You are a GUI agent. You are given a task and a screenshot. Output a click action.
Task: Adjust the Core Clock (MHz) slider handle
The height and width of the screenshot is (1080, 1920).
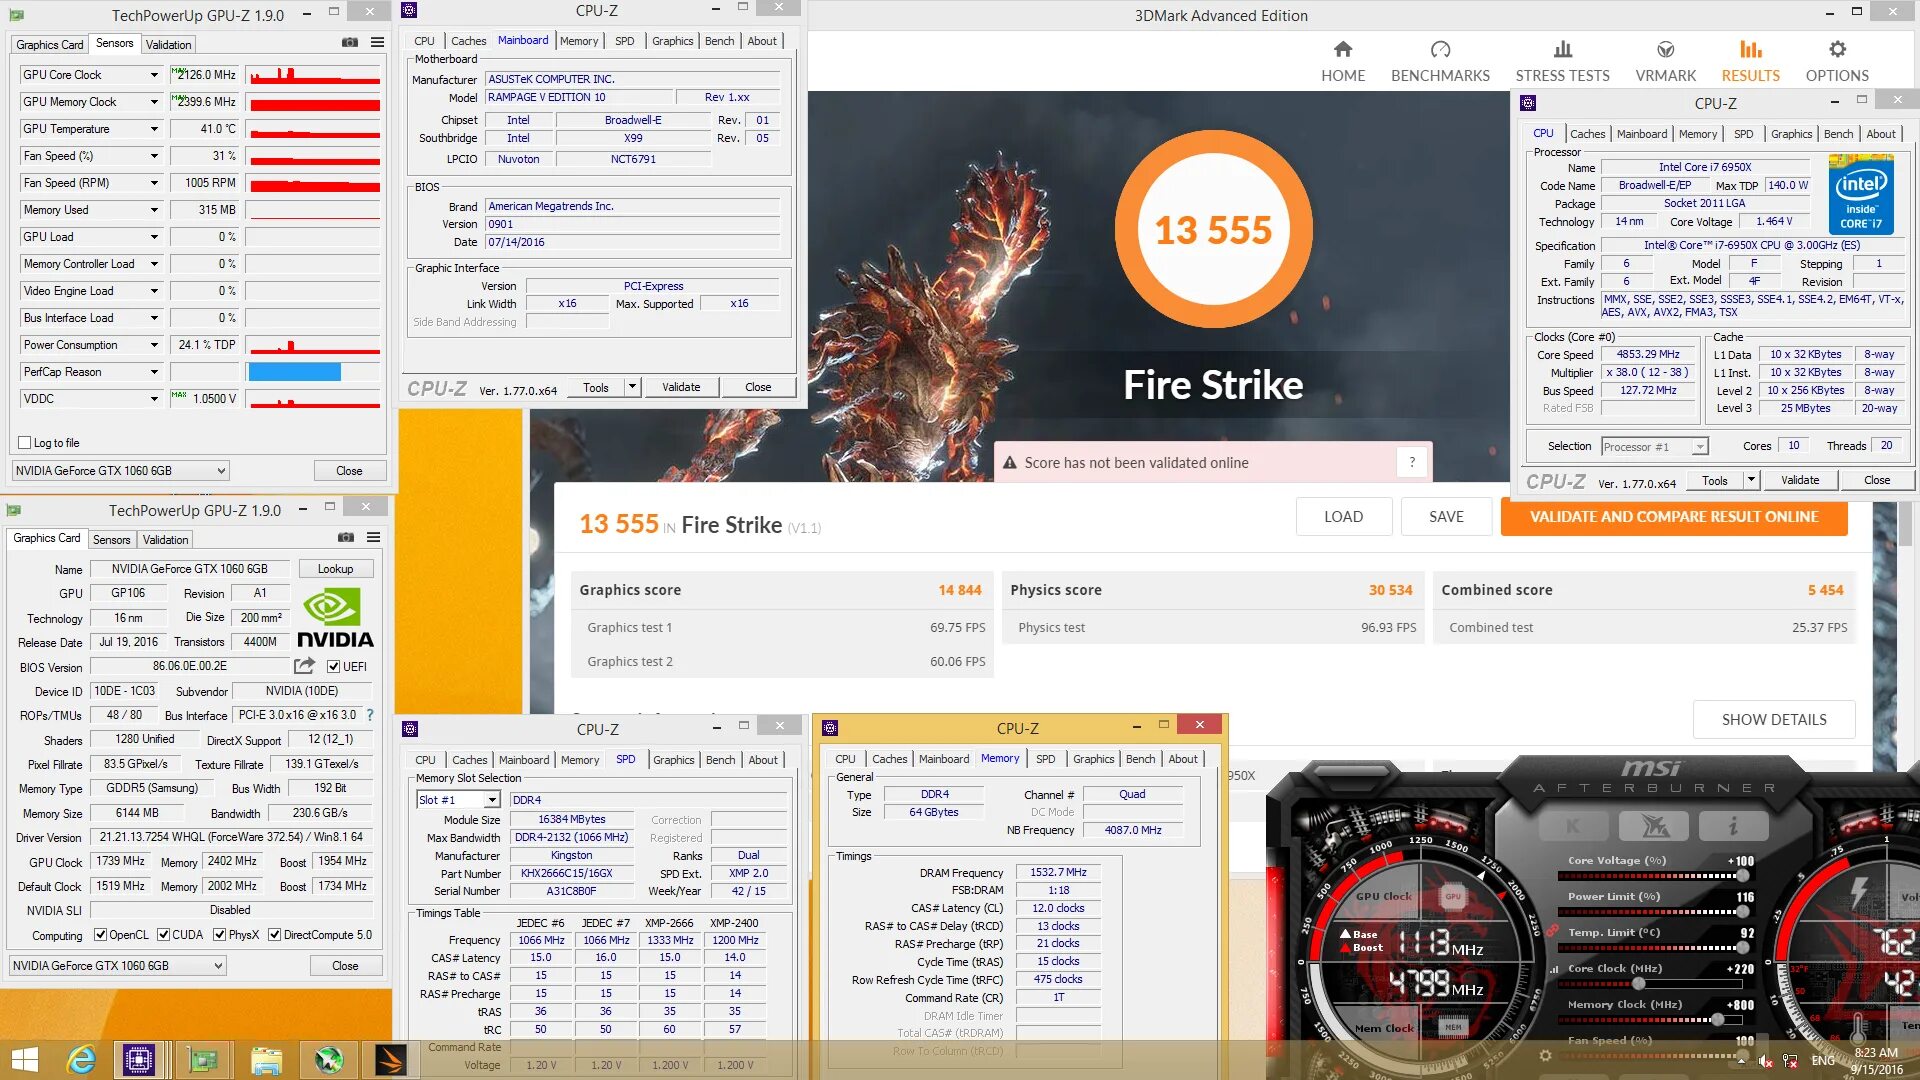click(1638, 984)
